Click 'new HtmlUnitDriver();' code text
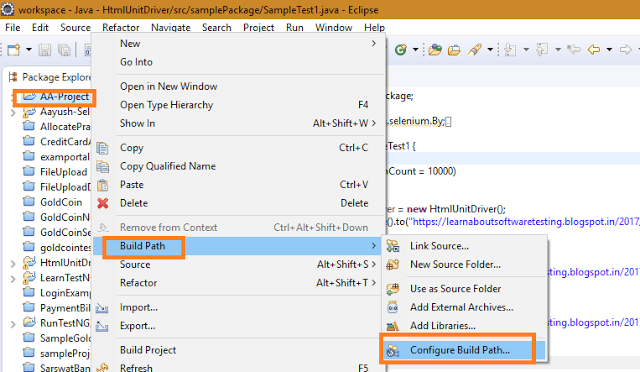Viewport: 640px width, 372px height. point(456,209)
